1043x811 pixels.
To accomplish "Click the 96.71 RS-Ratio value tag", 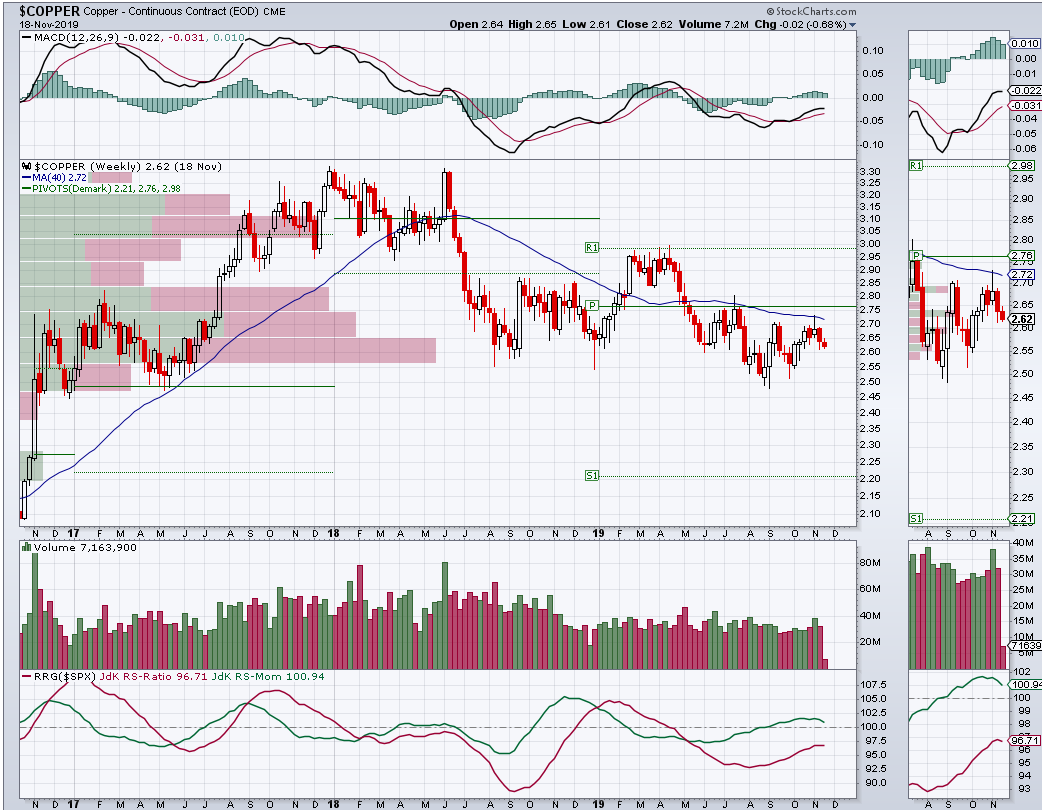I will point(1024,740).
